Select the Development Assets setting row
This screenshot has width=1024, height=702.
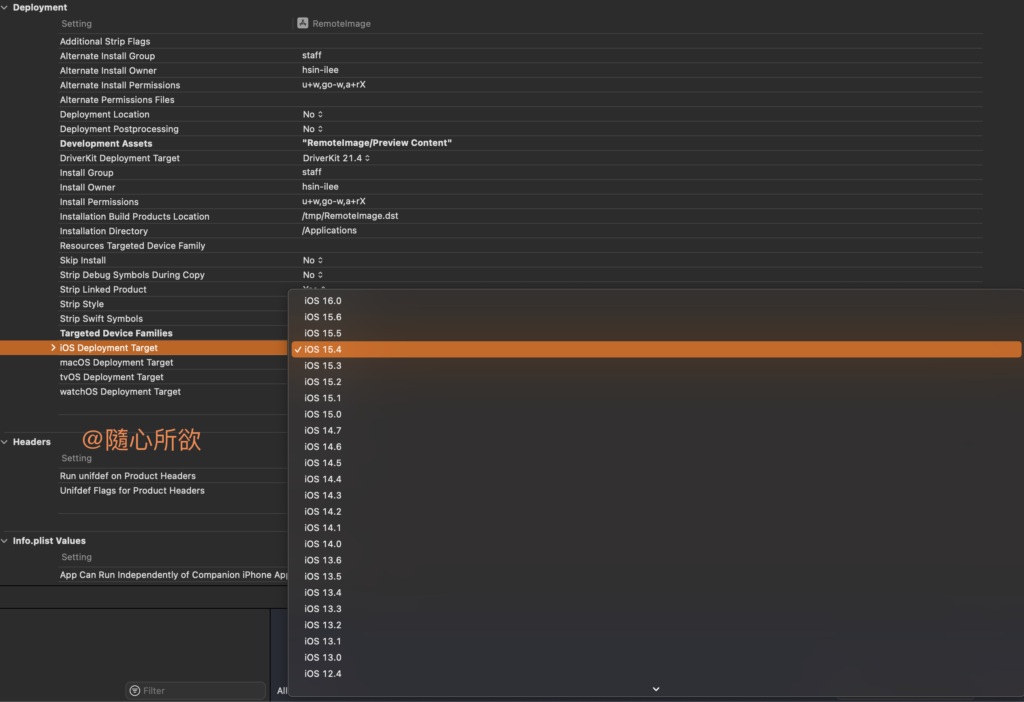tap(106, 144)
